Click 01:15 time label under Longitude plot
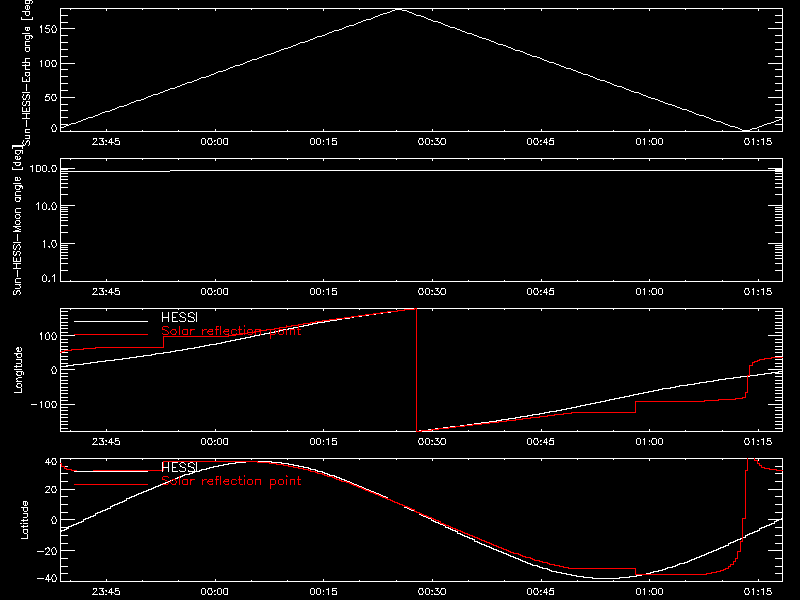The width and height of the screenshot is (800, 600). pos(758,442)
